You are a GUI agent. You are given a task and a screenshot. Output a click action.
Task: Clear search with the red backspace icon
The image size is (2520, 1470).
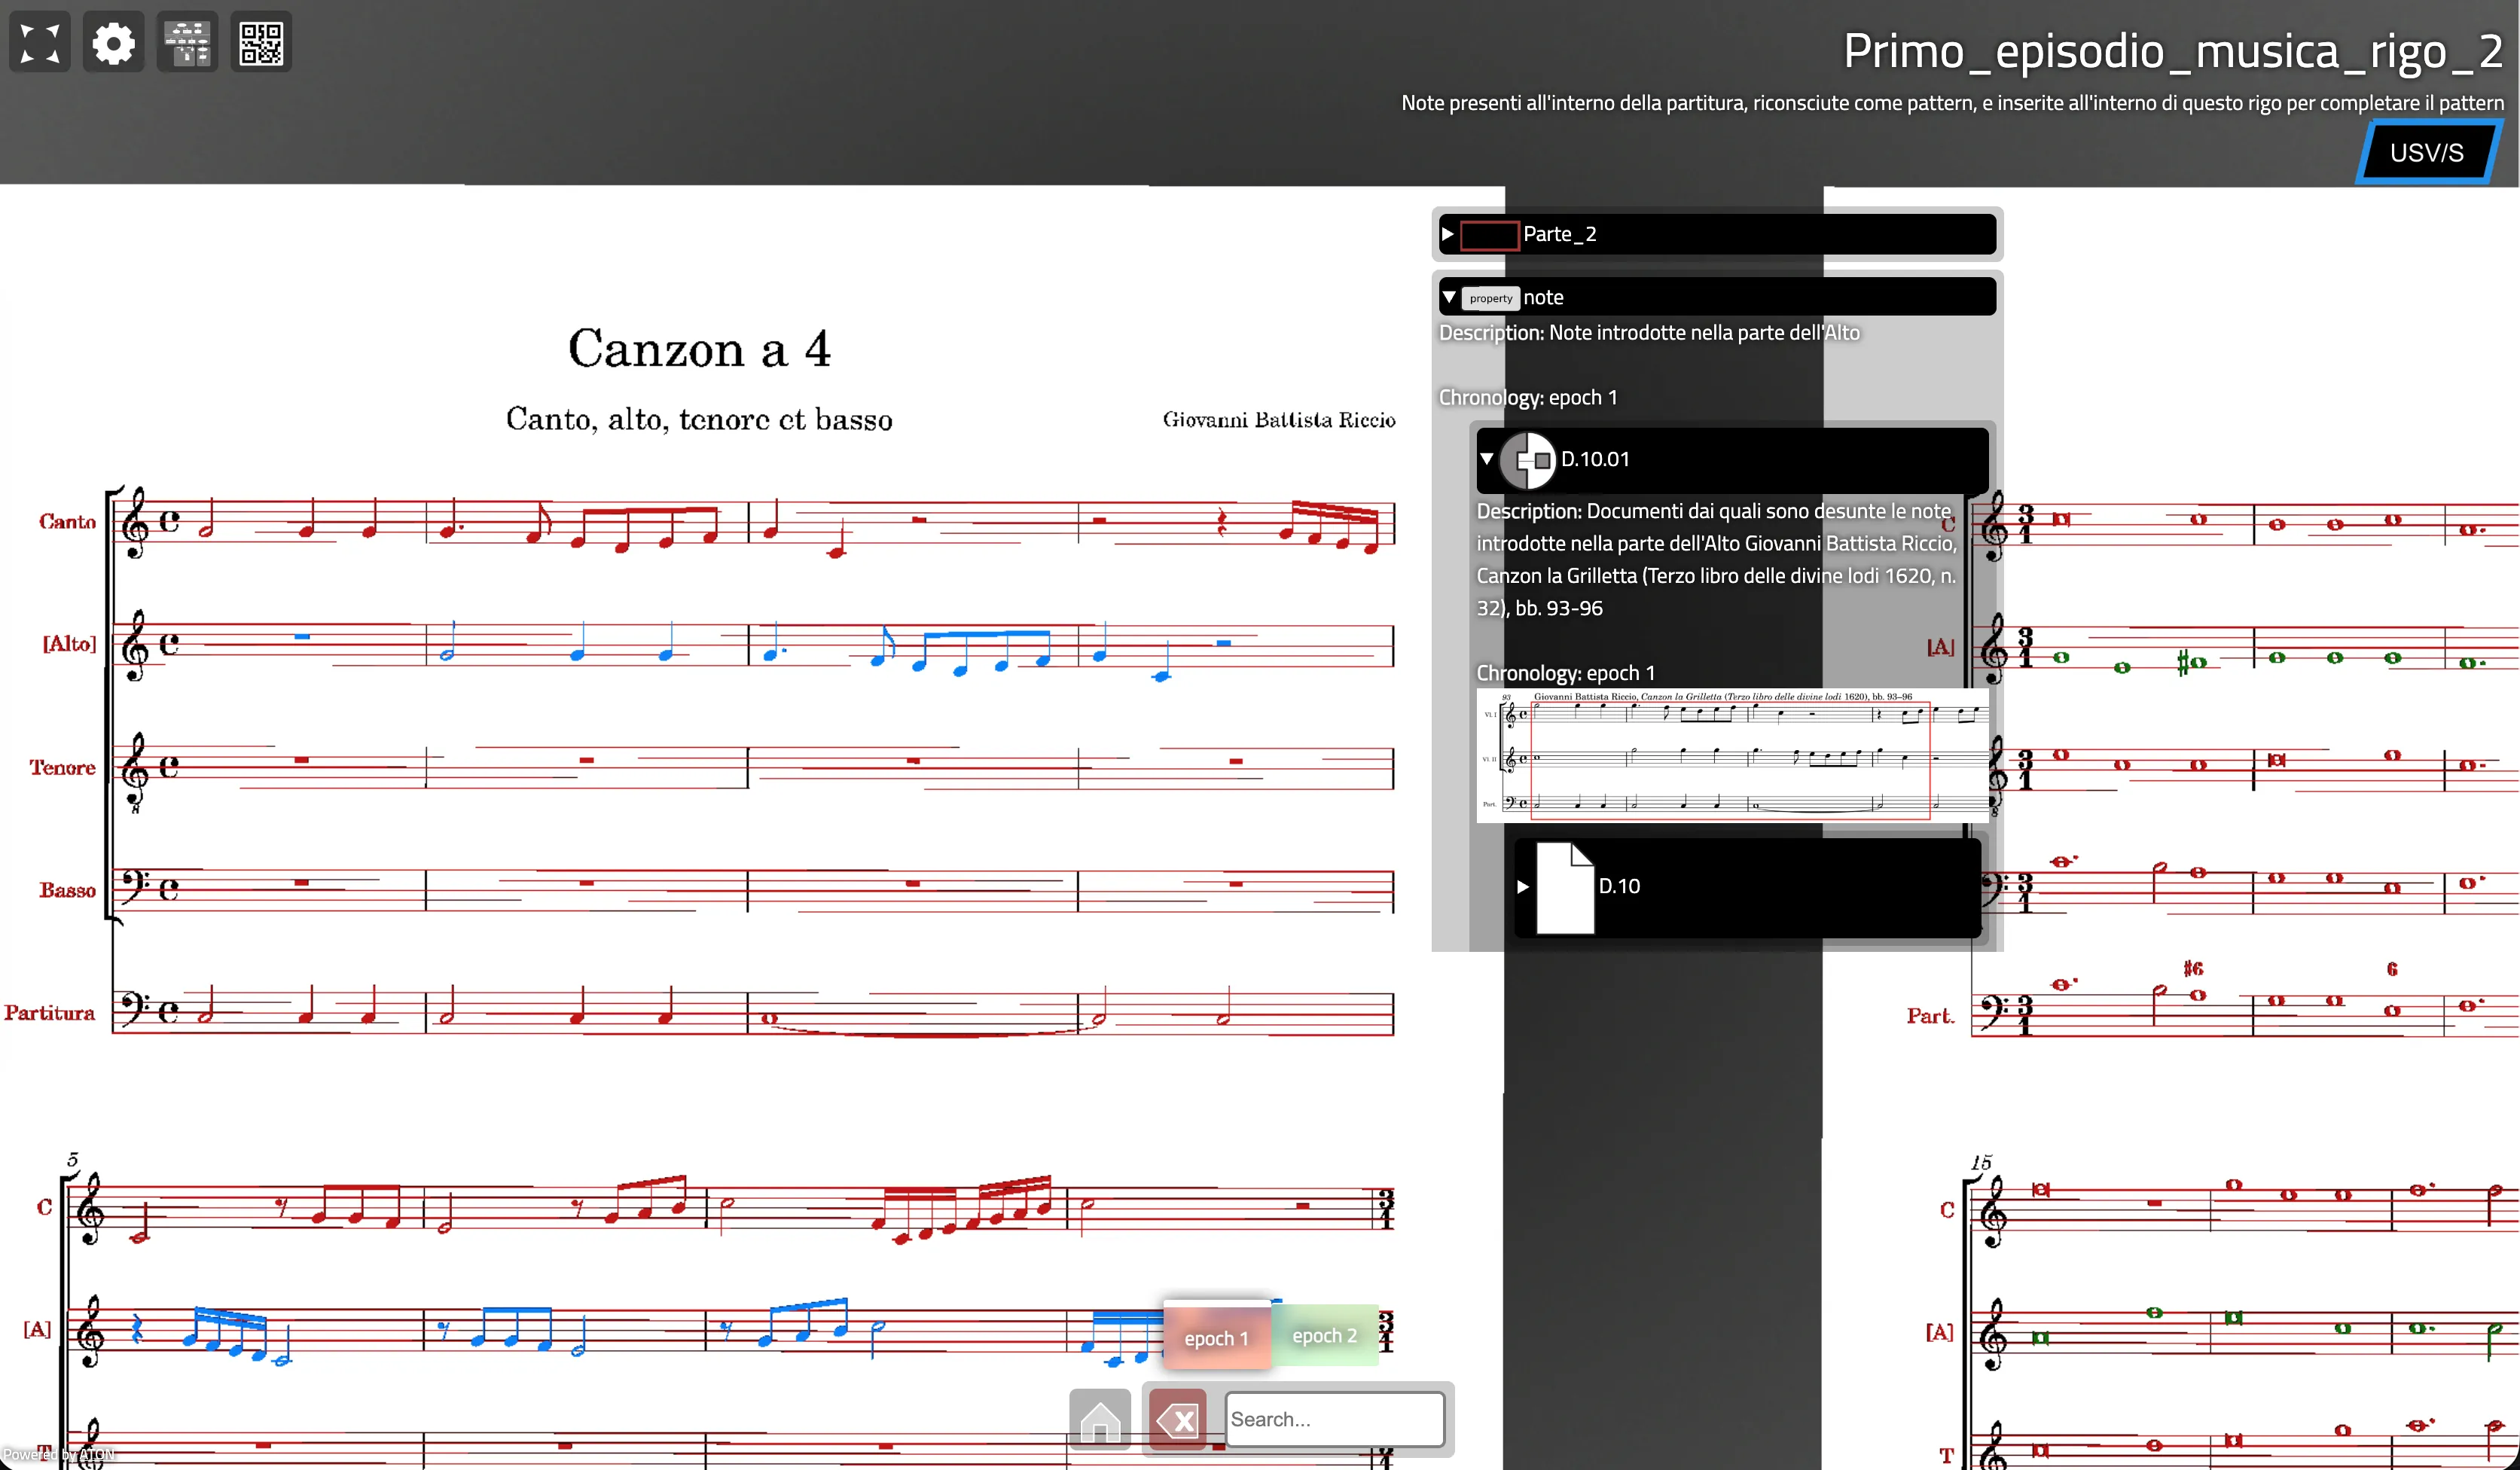1178,1418
